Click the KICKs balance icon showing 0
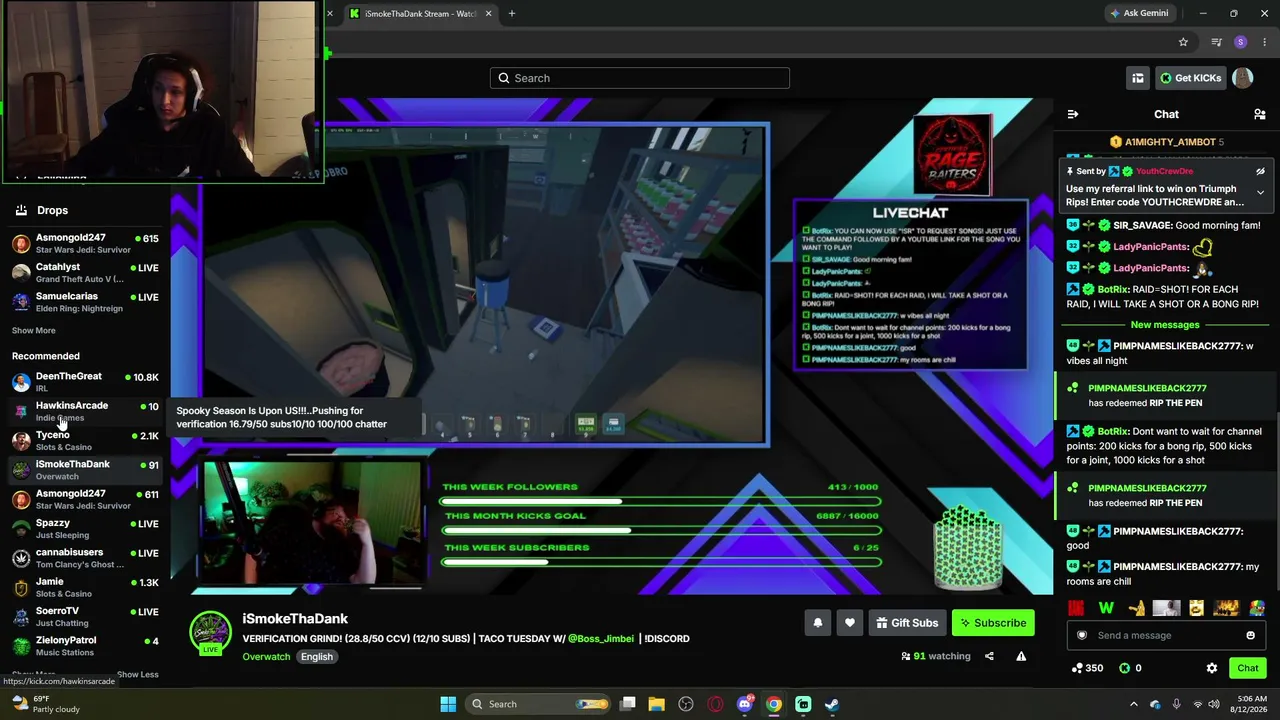The width and height of the screenshot is (1280, 720). [1124, 668]
